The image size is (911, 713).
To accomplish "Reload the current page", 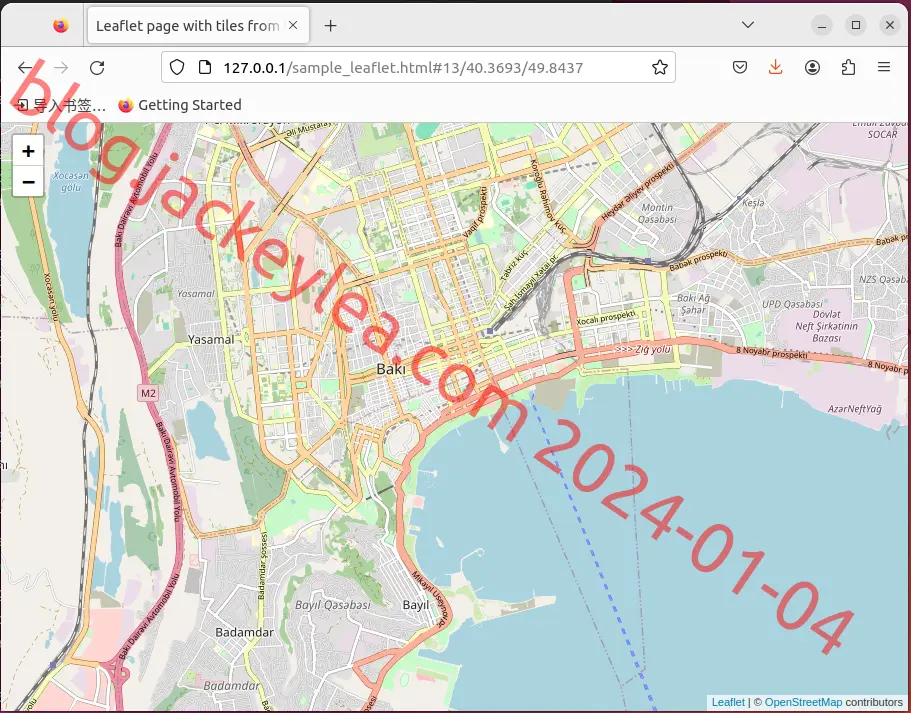I will 97,67.
